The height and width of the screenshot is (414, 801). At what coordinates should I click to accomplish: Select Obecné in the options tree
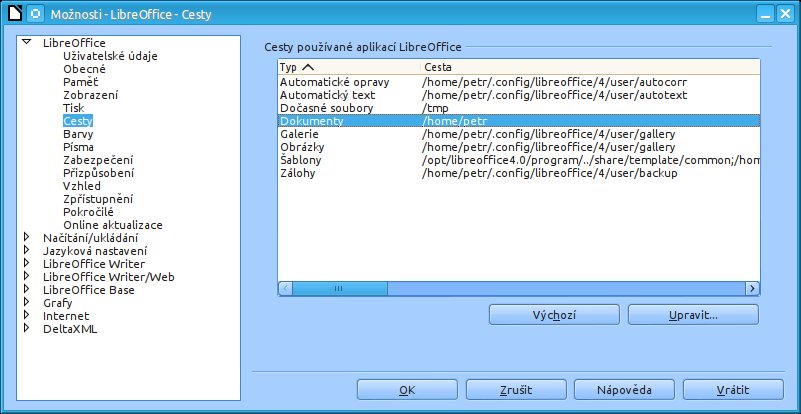click(84, 69)
